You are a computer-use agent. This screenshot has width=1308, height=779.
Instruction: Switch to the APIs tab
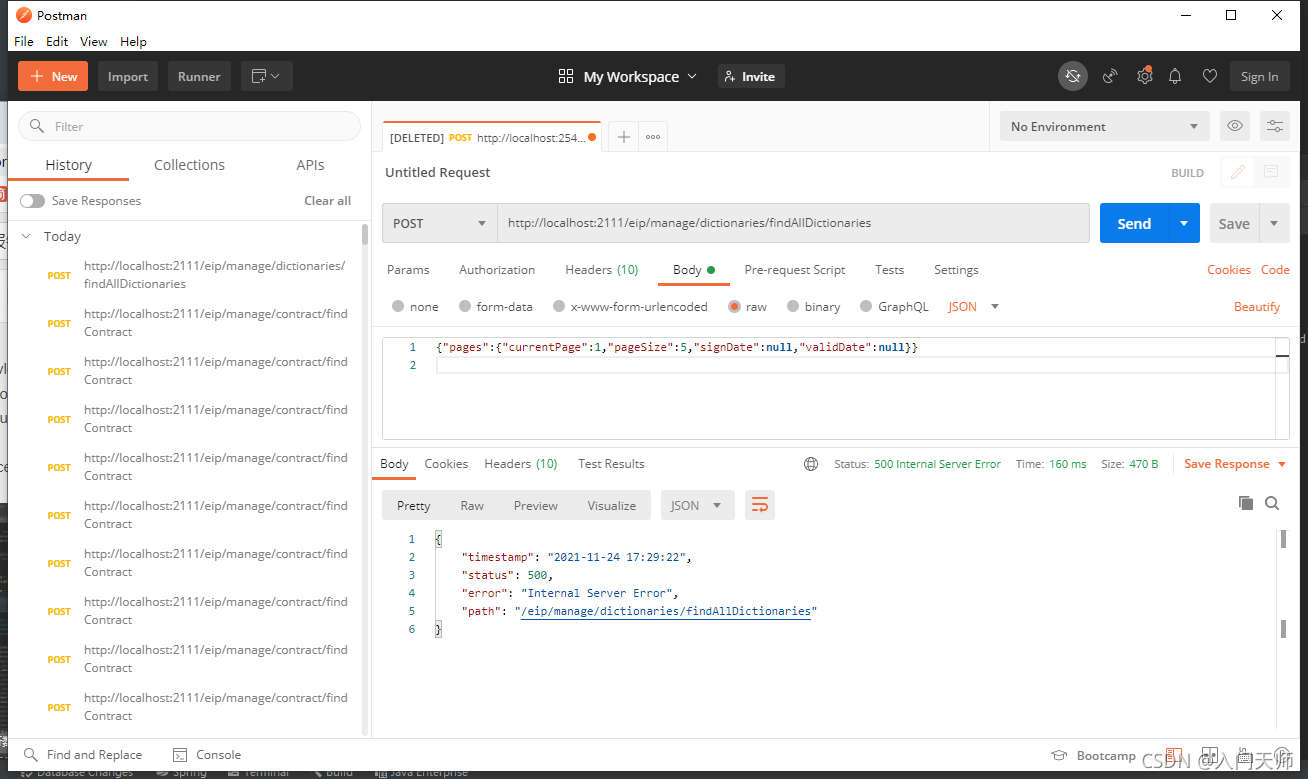[x=310, y=165]
